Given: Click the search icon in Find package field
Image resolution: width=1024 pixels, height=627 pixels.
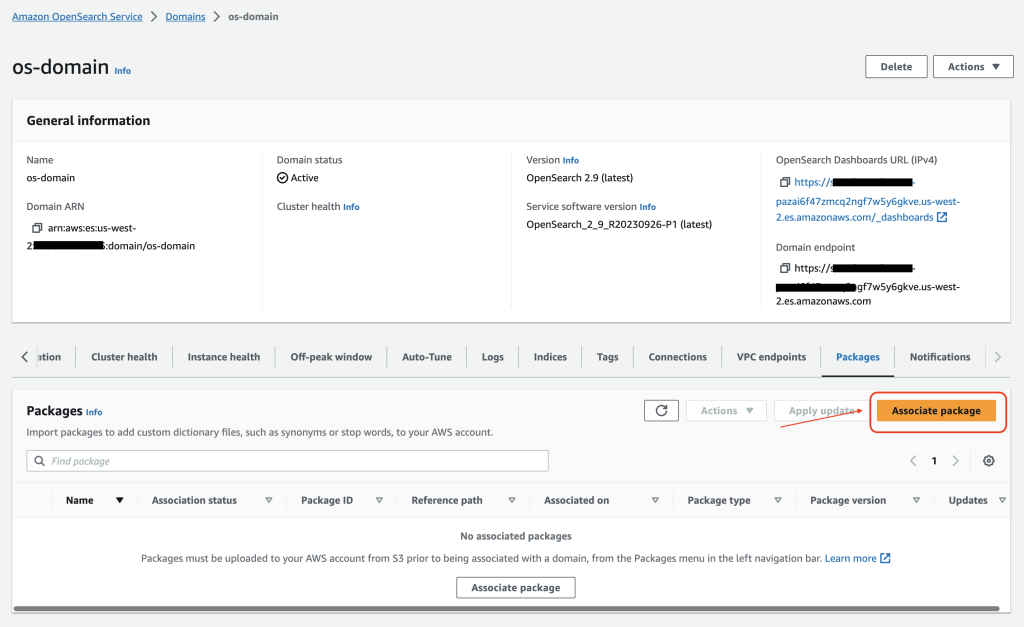Looking at the screenshot, I should [x=40, y=461].
